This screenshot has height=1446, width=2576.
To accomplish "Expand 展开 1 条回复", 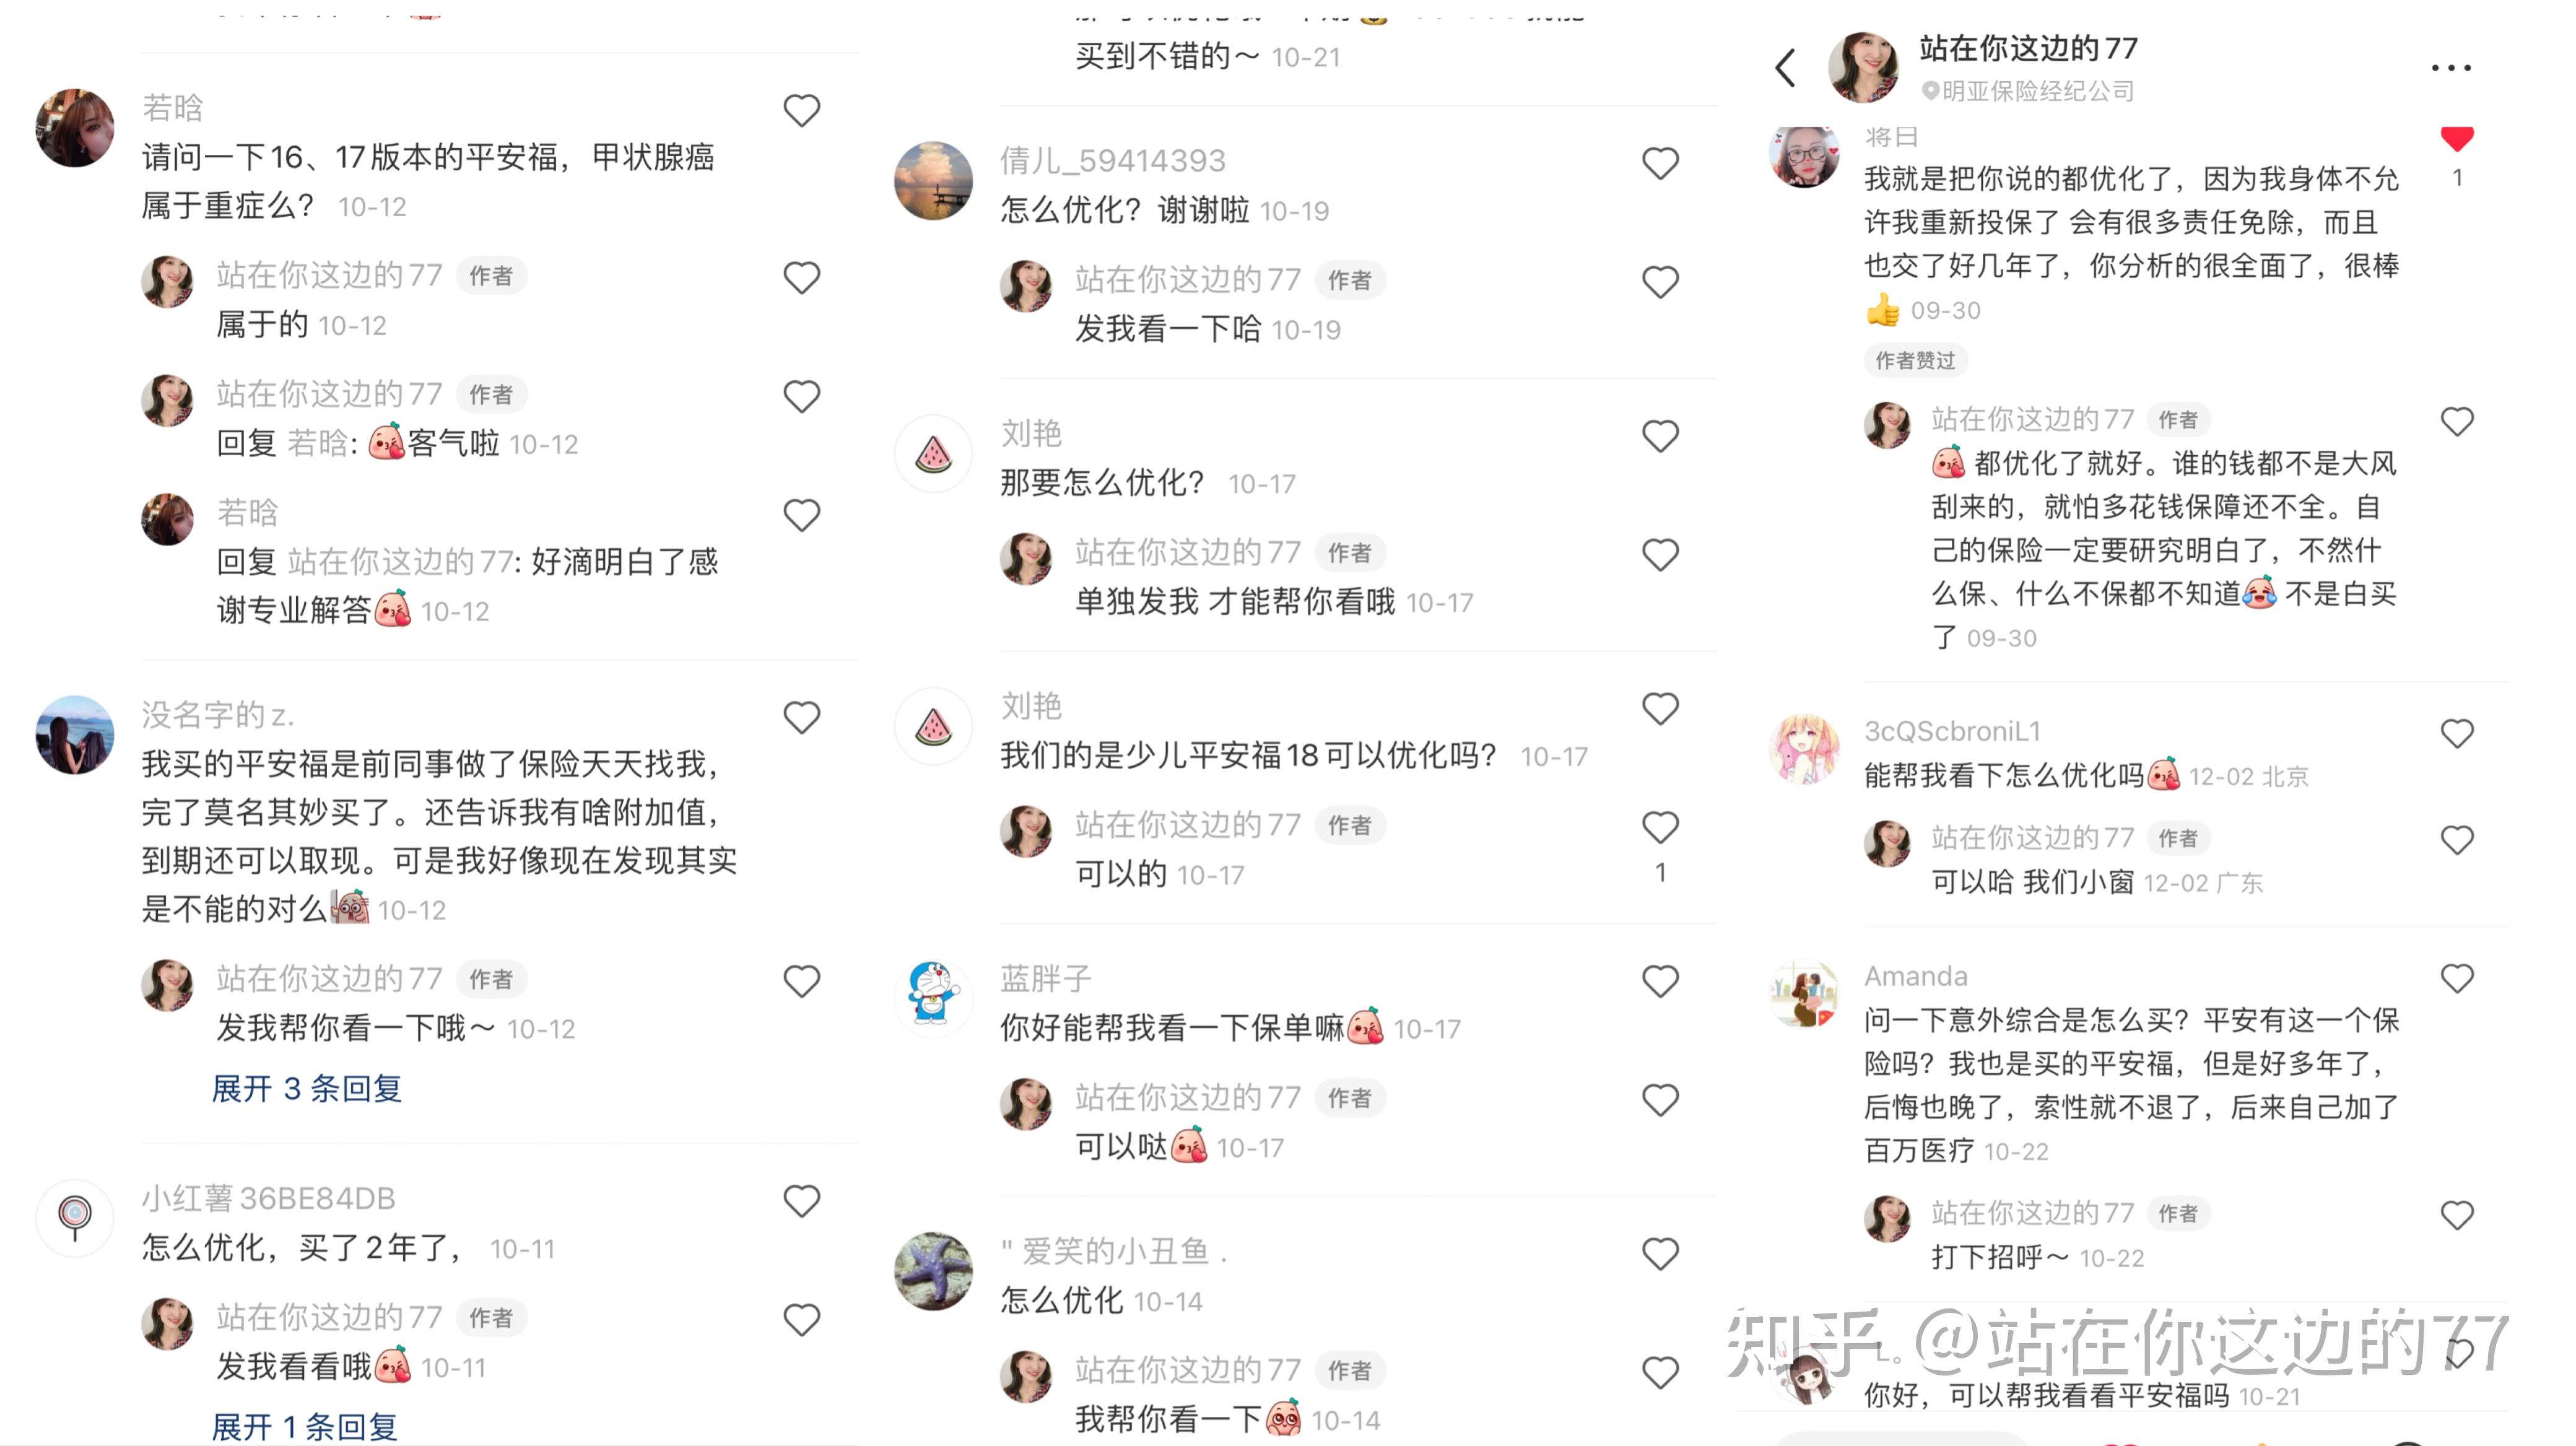I will coord(305,1426).
